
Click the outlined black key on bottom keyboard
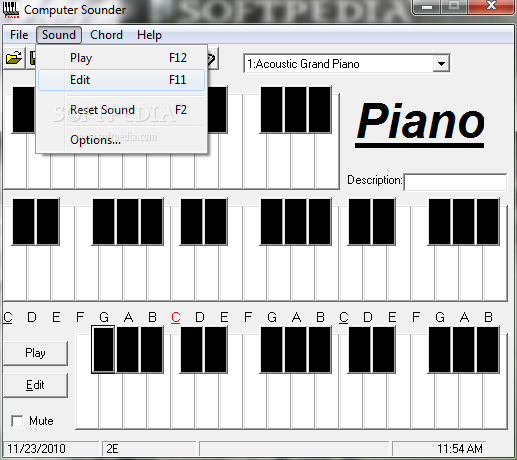pos(103,349)
